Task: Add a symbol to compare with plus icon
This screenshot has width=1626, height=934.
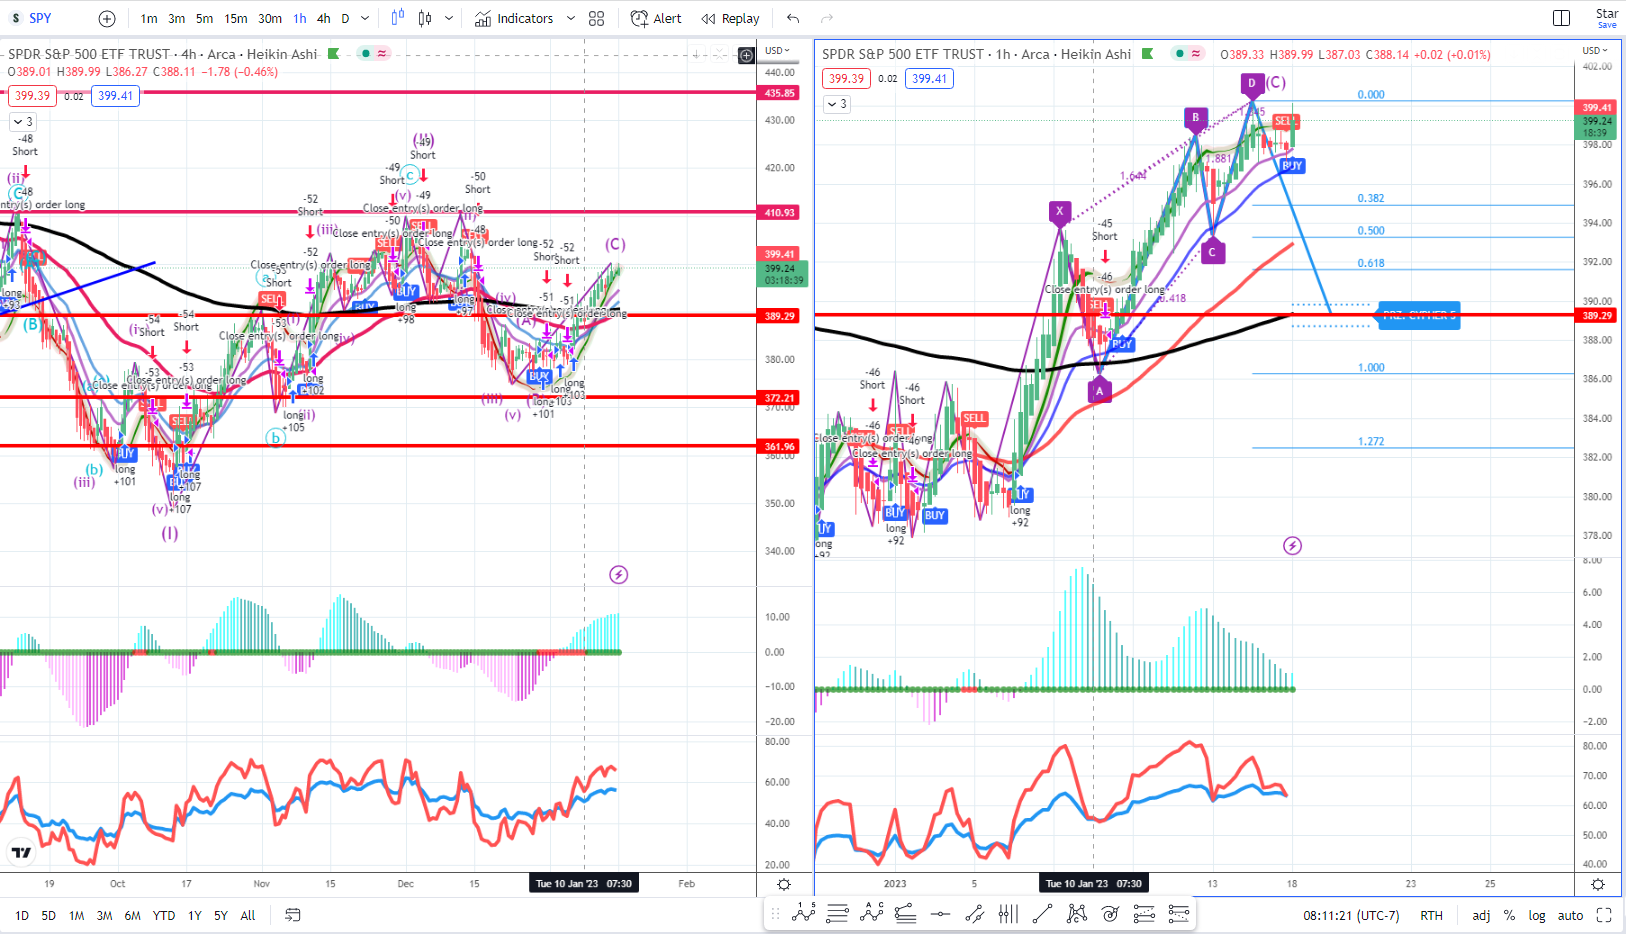Action: click(x=107, y=18)
